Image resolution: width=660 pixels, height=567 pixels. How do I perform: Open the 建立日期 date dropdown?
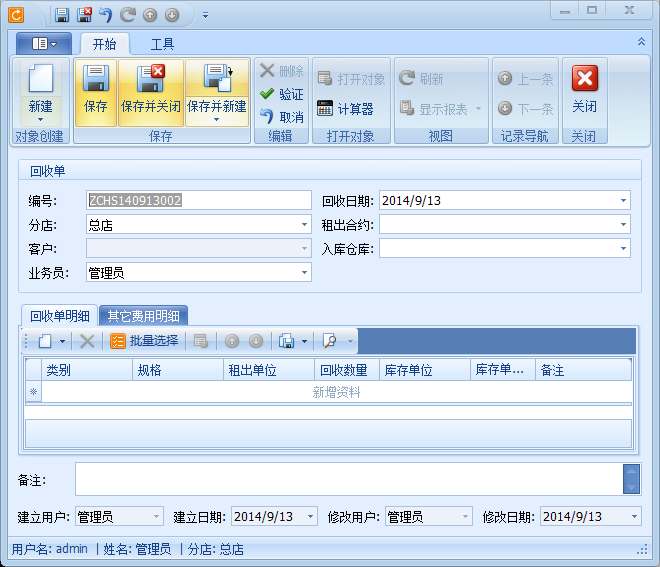coord(310,516)
